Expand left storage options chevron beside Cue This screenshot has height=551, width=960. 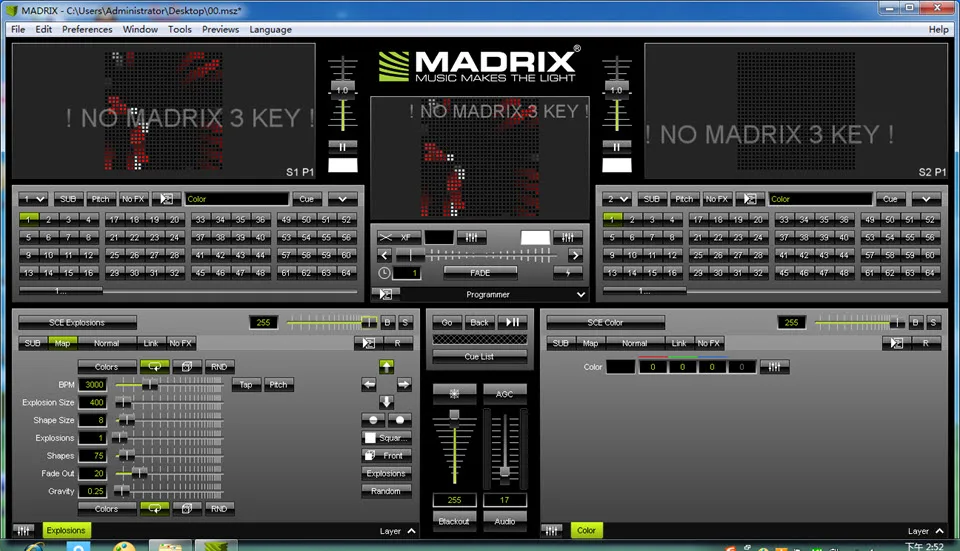point(342,199)
